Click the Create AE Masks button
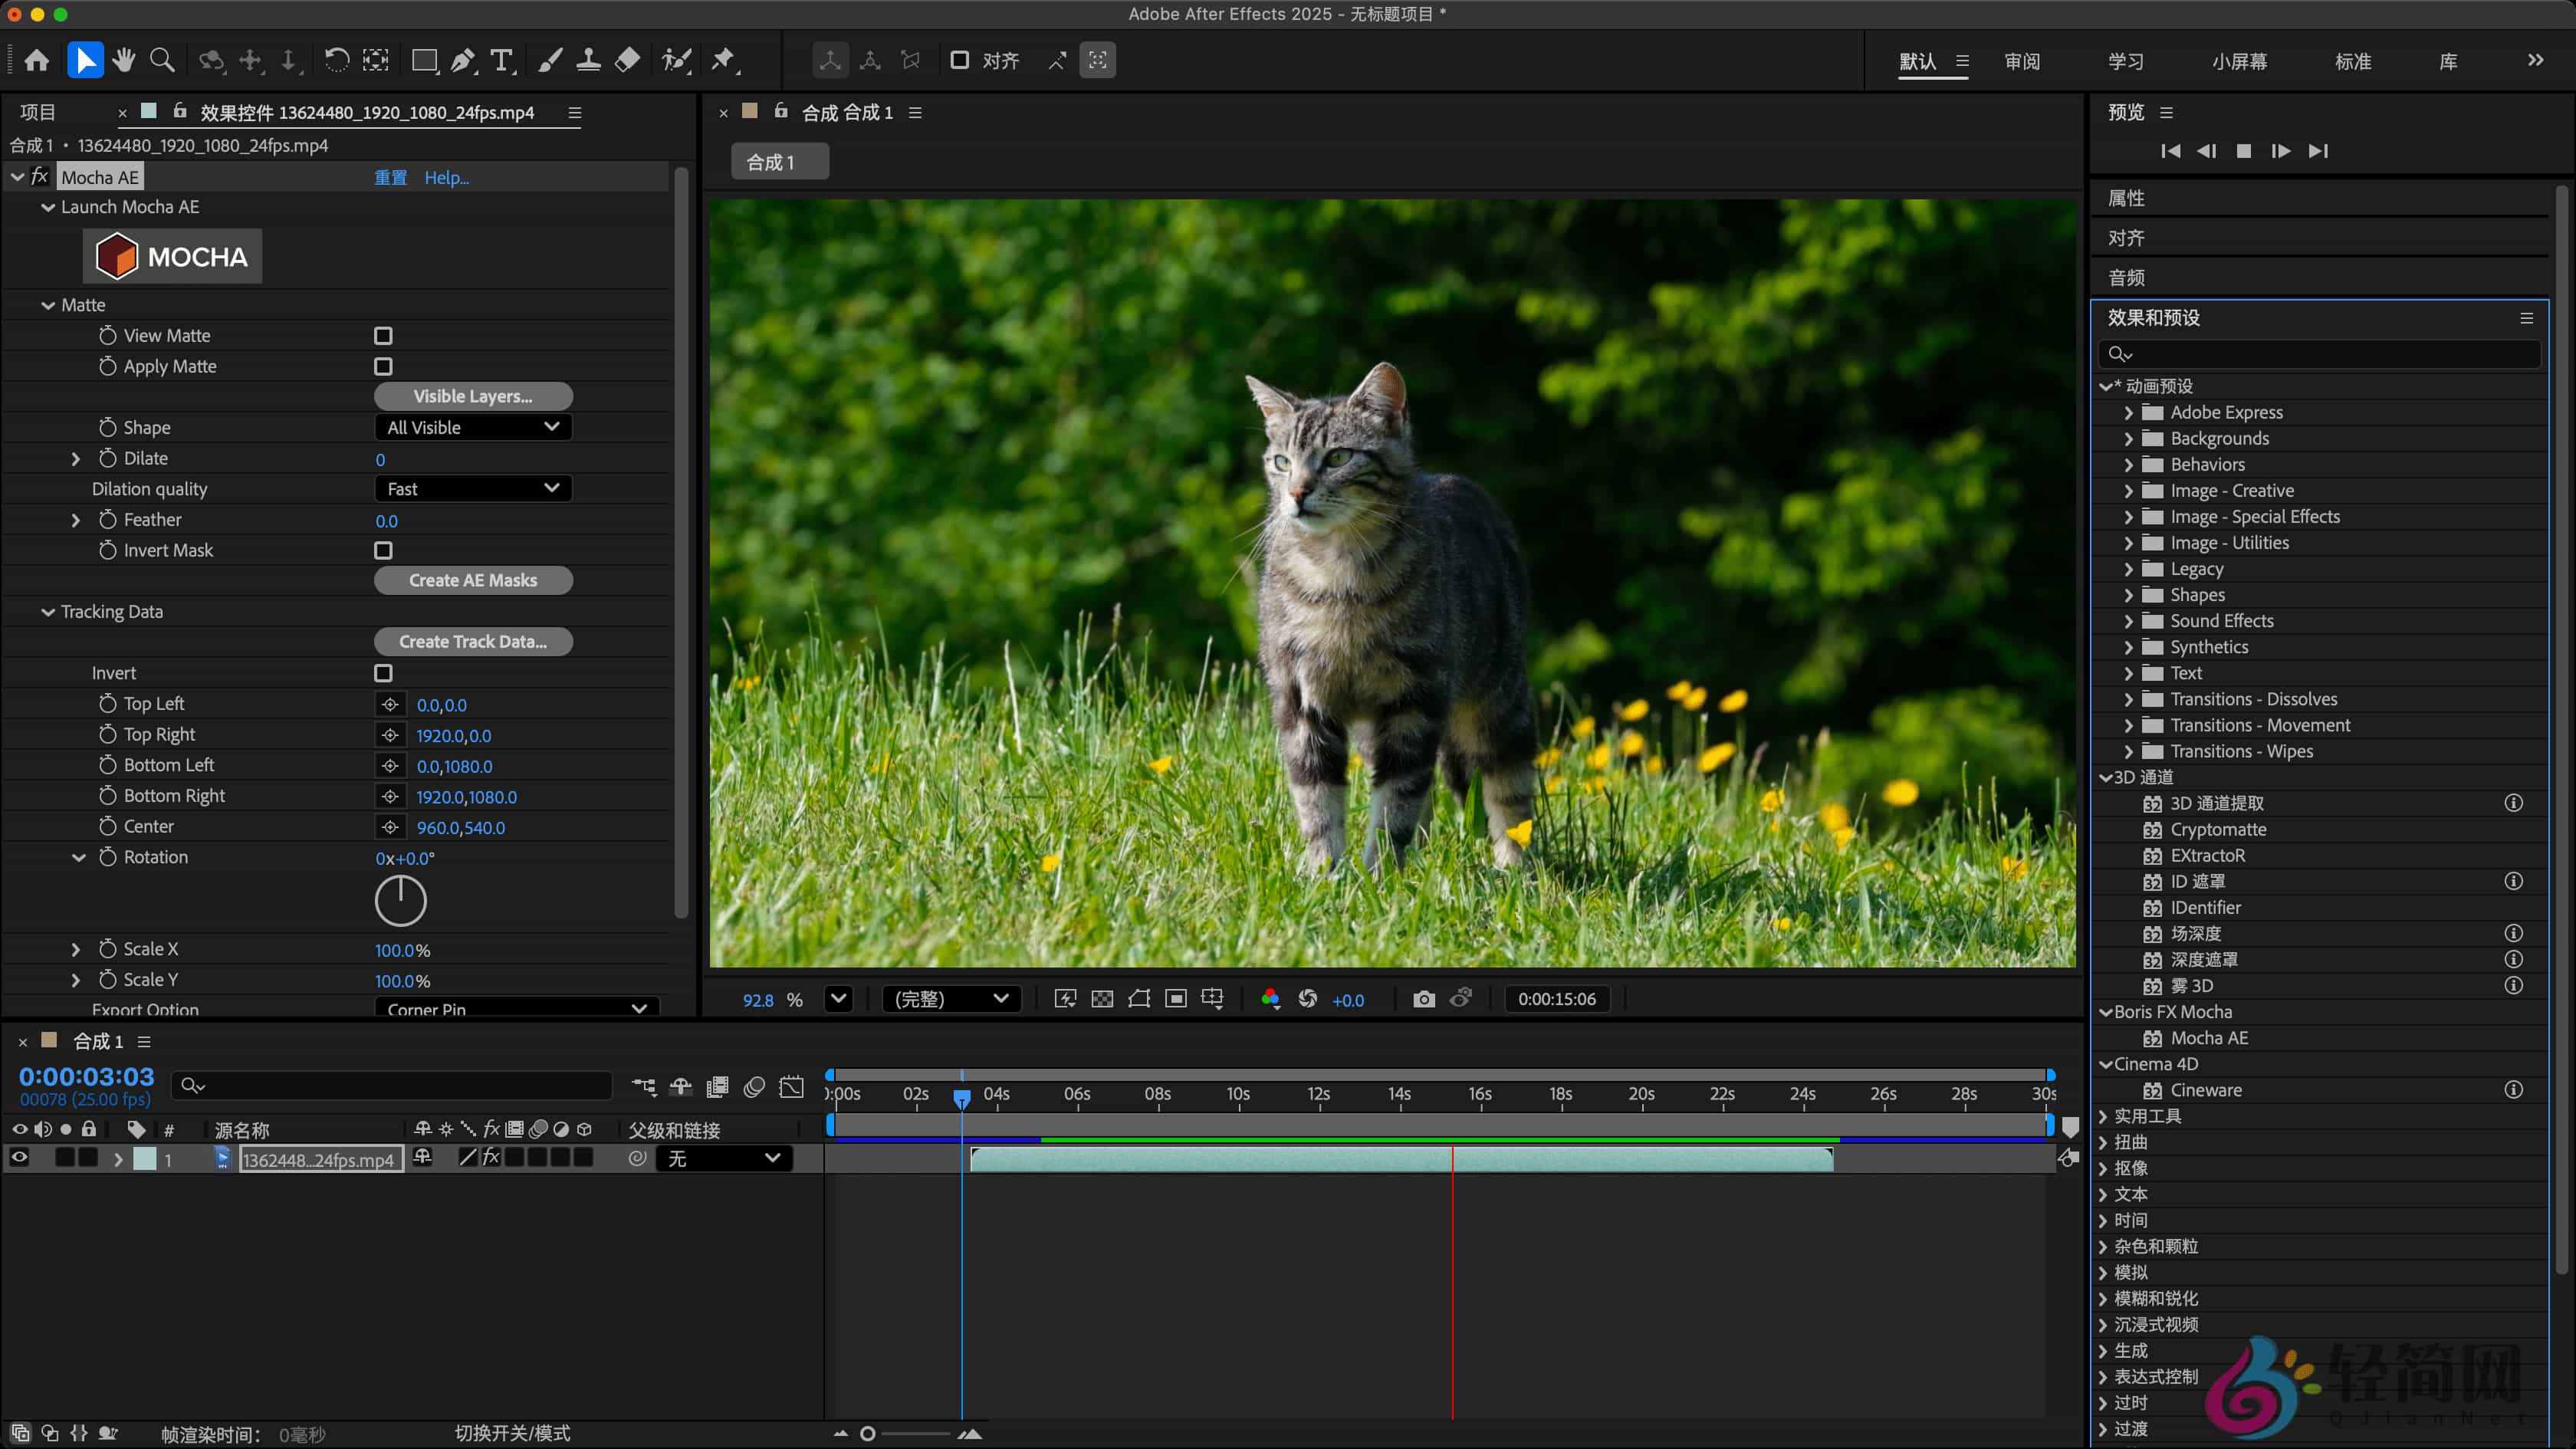This screenshot has height=1449, width=2576. pyautogui.click(x=472, y=580)
